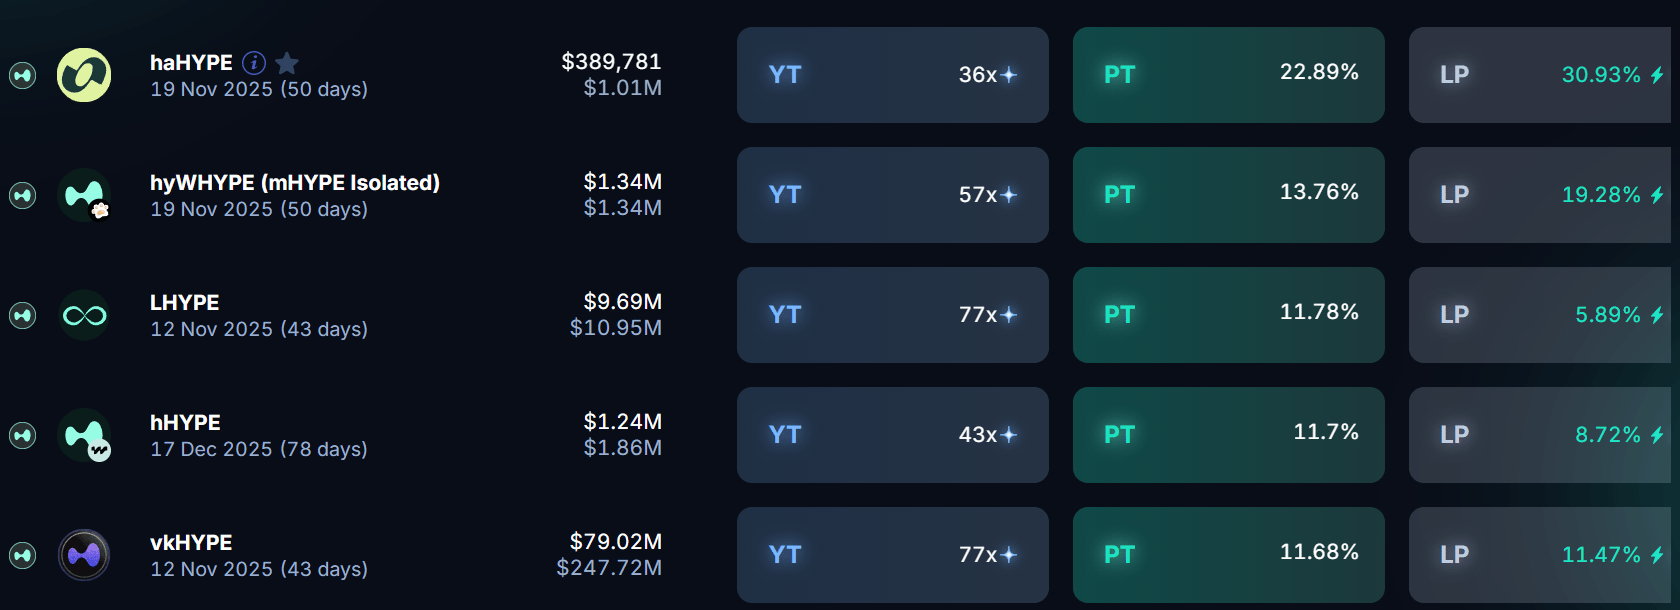Click the LHYPE $9.69M liquidity value
This screenshot has height=610, width=1680.
622,302
